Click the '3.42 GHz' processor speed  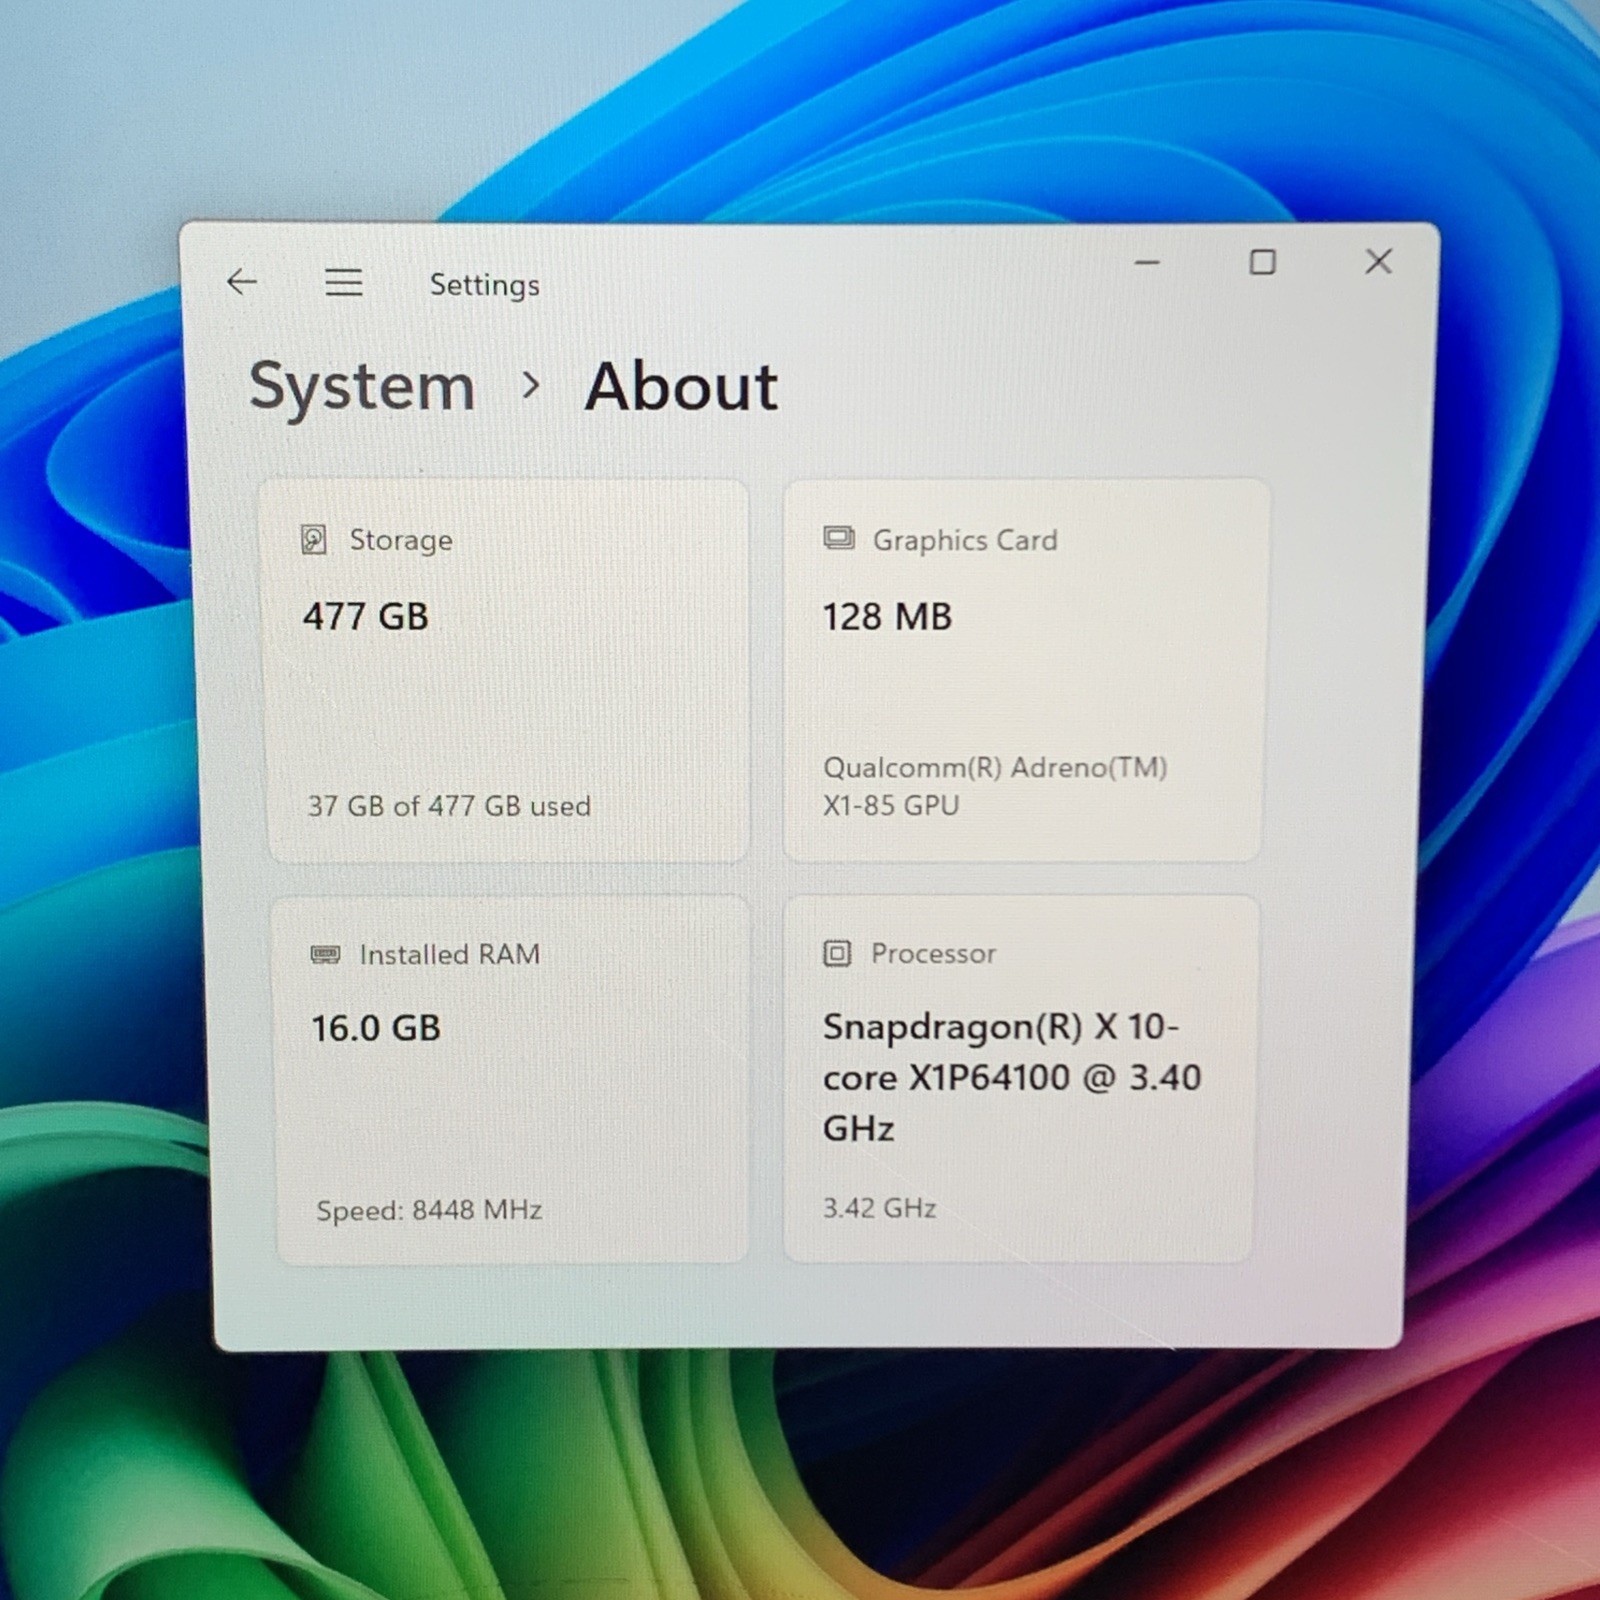click(x=879, y=1208)
